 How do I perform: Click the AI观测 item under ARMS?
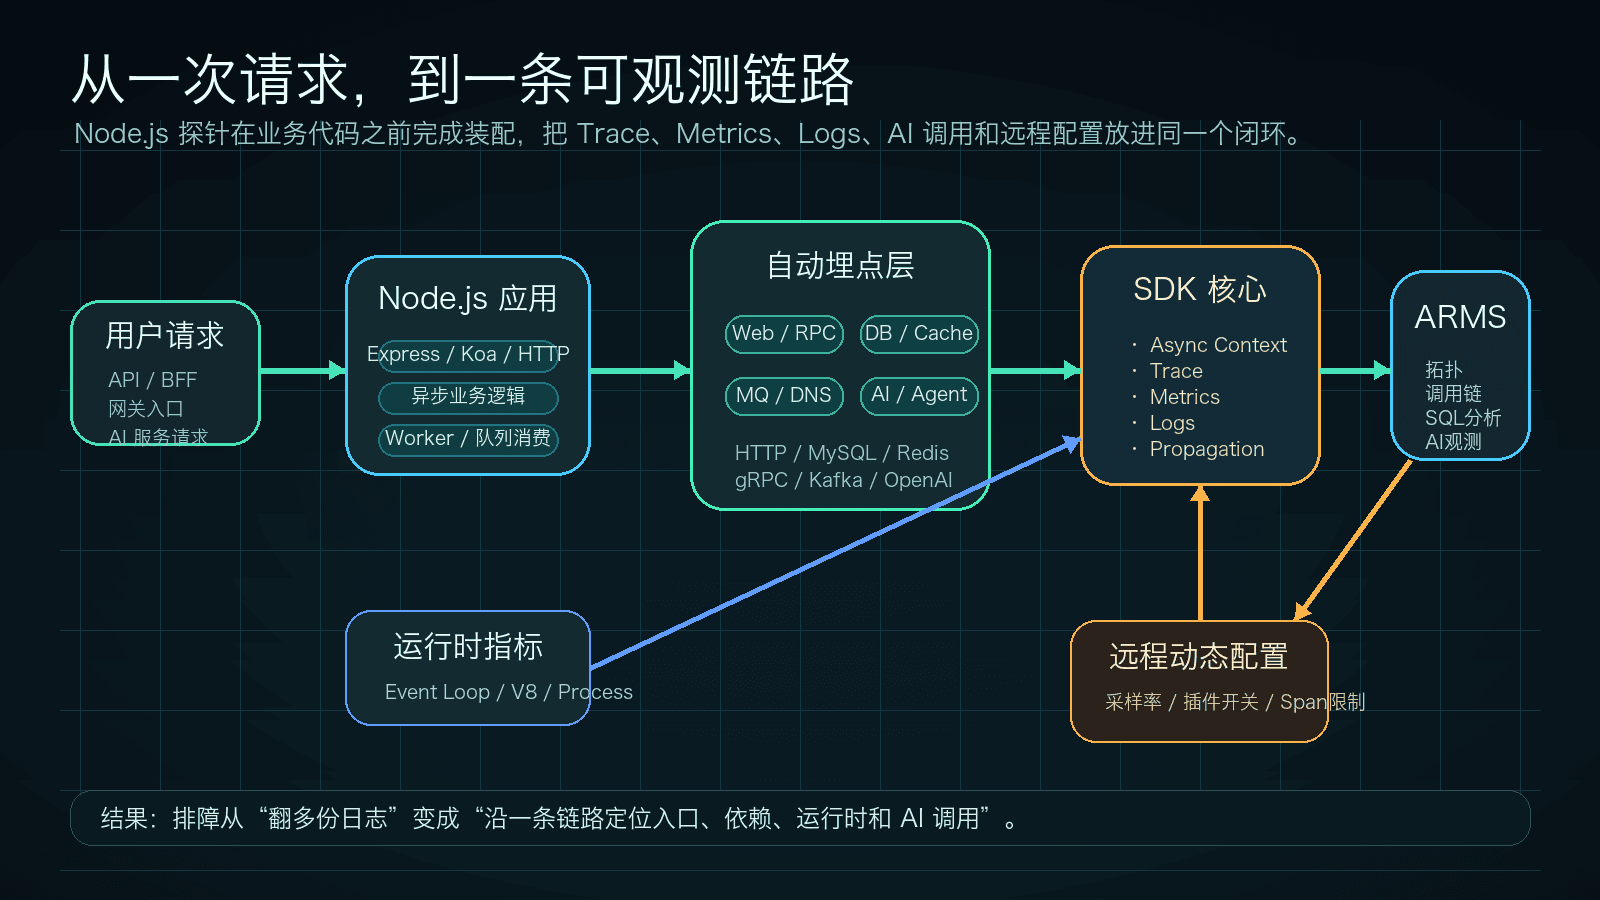click(x=1453, y=442)
